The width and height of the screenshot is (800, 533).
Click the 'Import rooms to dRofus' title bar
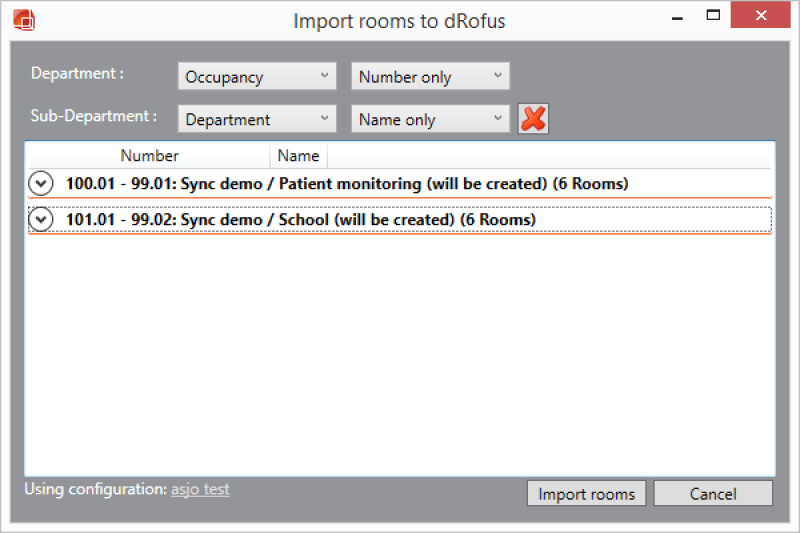click(399, 20)
